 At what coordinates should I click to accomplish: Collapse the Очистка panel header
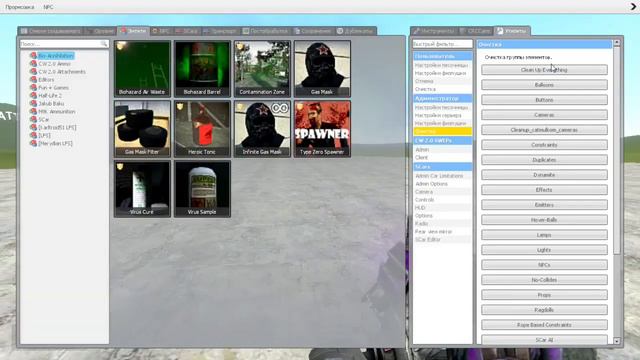click(544, 44)
